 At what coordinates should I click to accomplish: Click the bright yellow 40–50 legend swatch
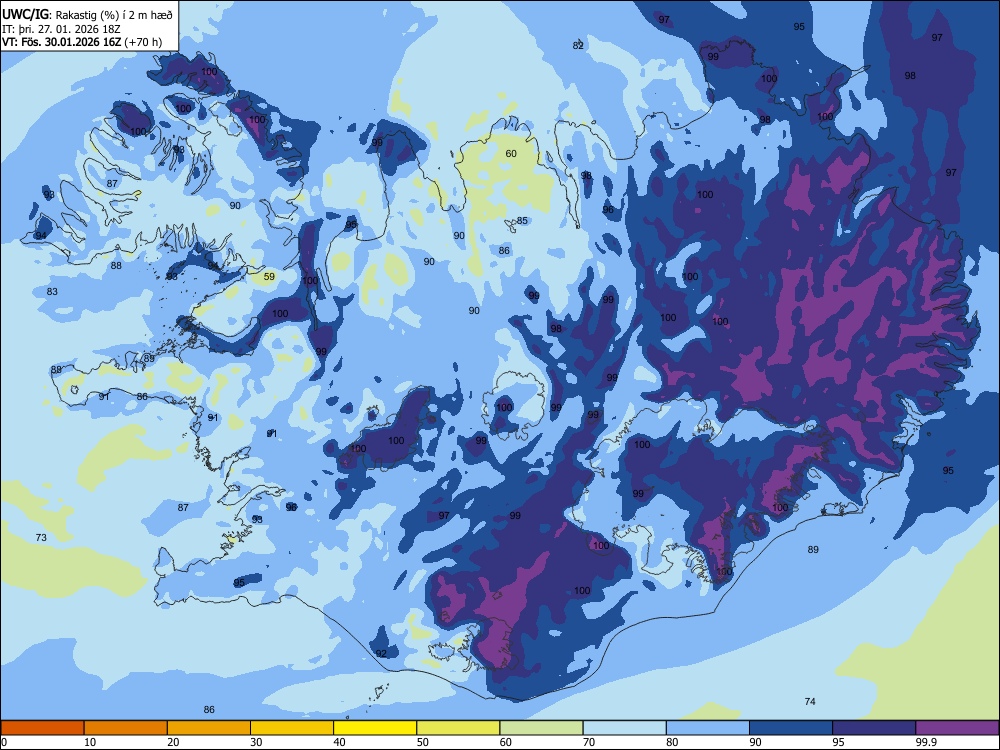pos(375,728)
